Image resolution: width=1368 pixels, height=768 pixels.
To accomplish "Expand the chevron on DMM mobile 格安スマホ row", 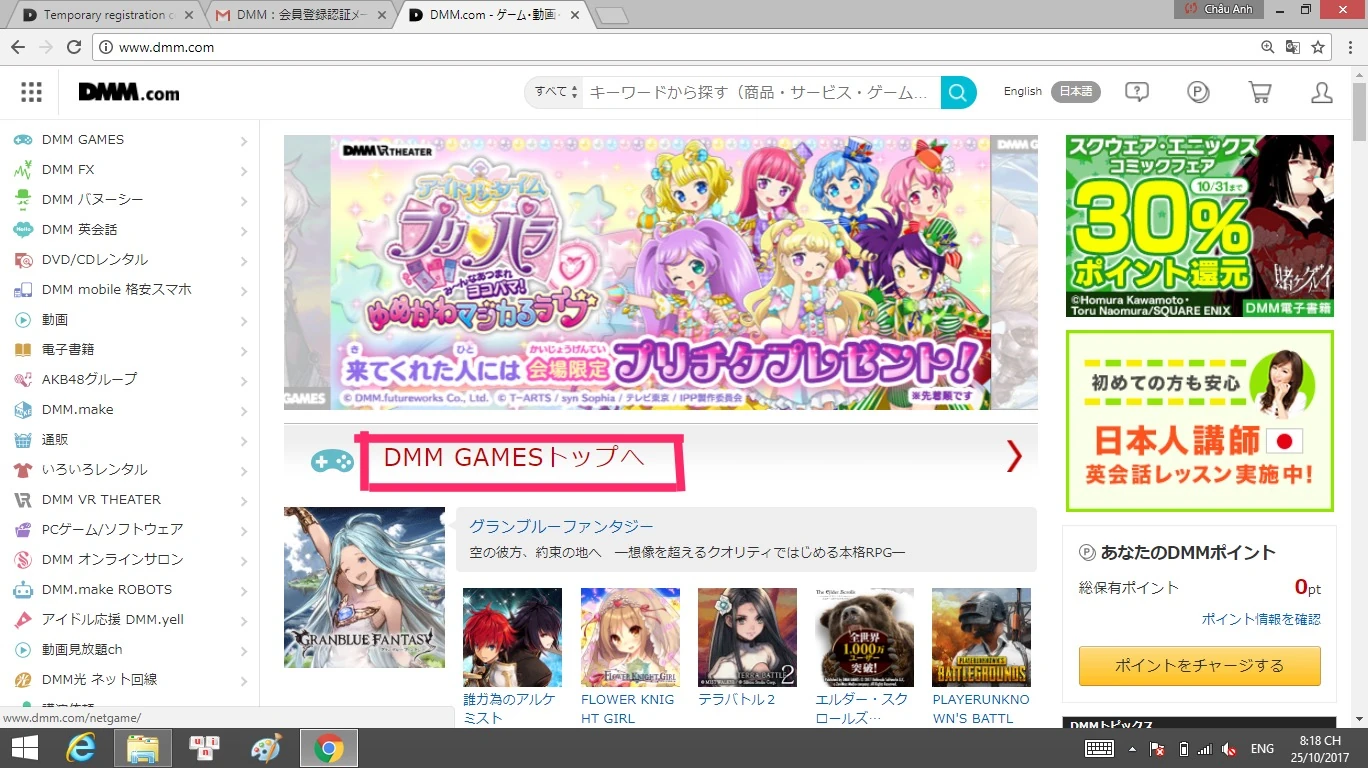I will [244, 292].
